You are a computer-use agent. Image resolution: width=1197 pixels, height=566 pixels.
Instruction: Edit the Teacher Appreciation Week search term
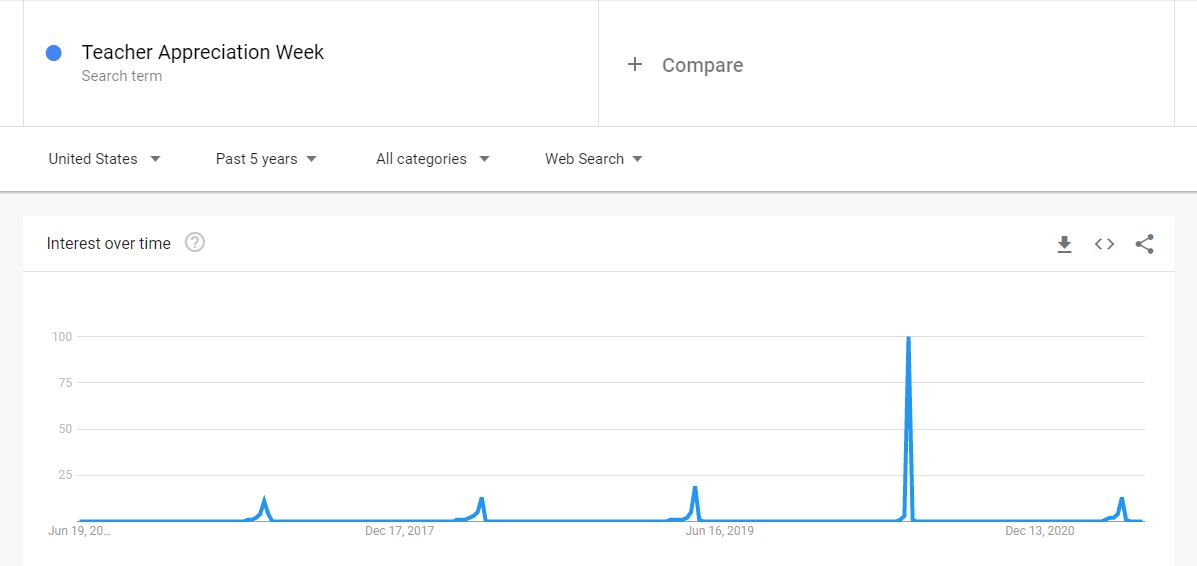pos(203,52)
